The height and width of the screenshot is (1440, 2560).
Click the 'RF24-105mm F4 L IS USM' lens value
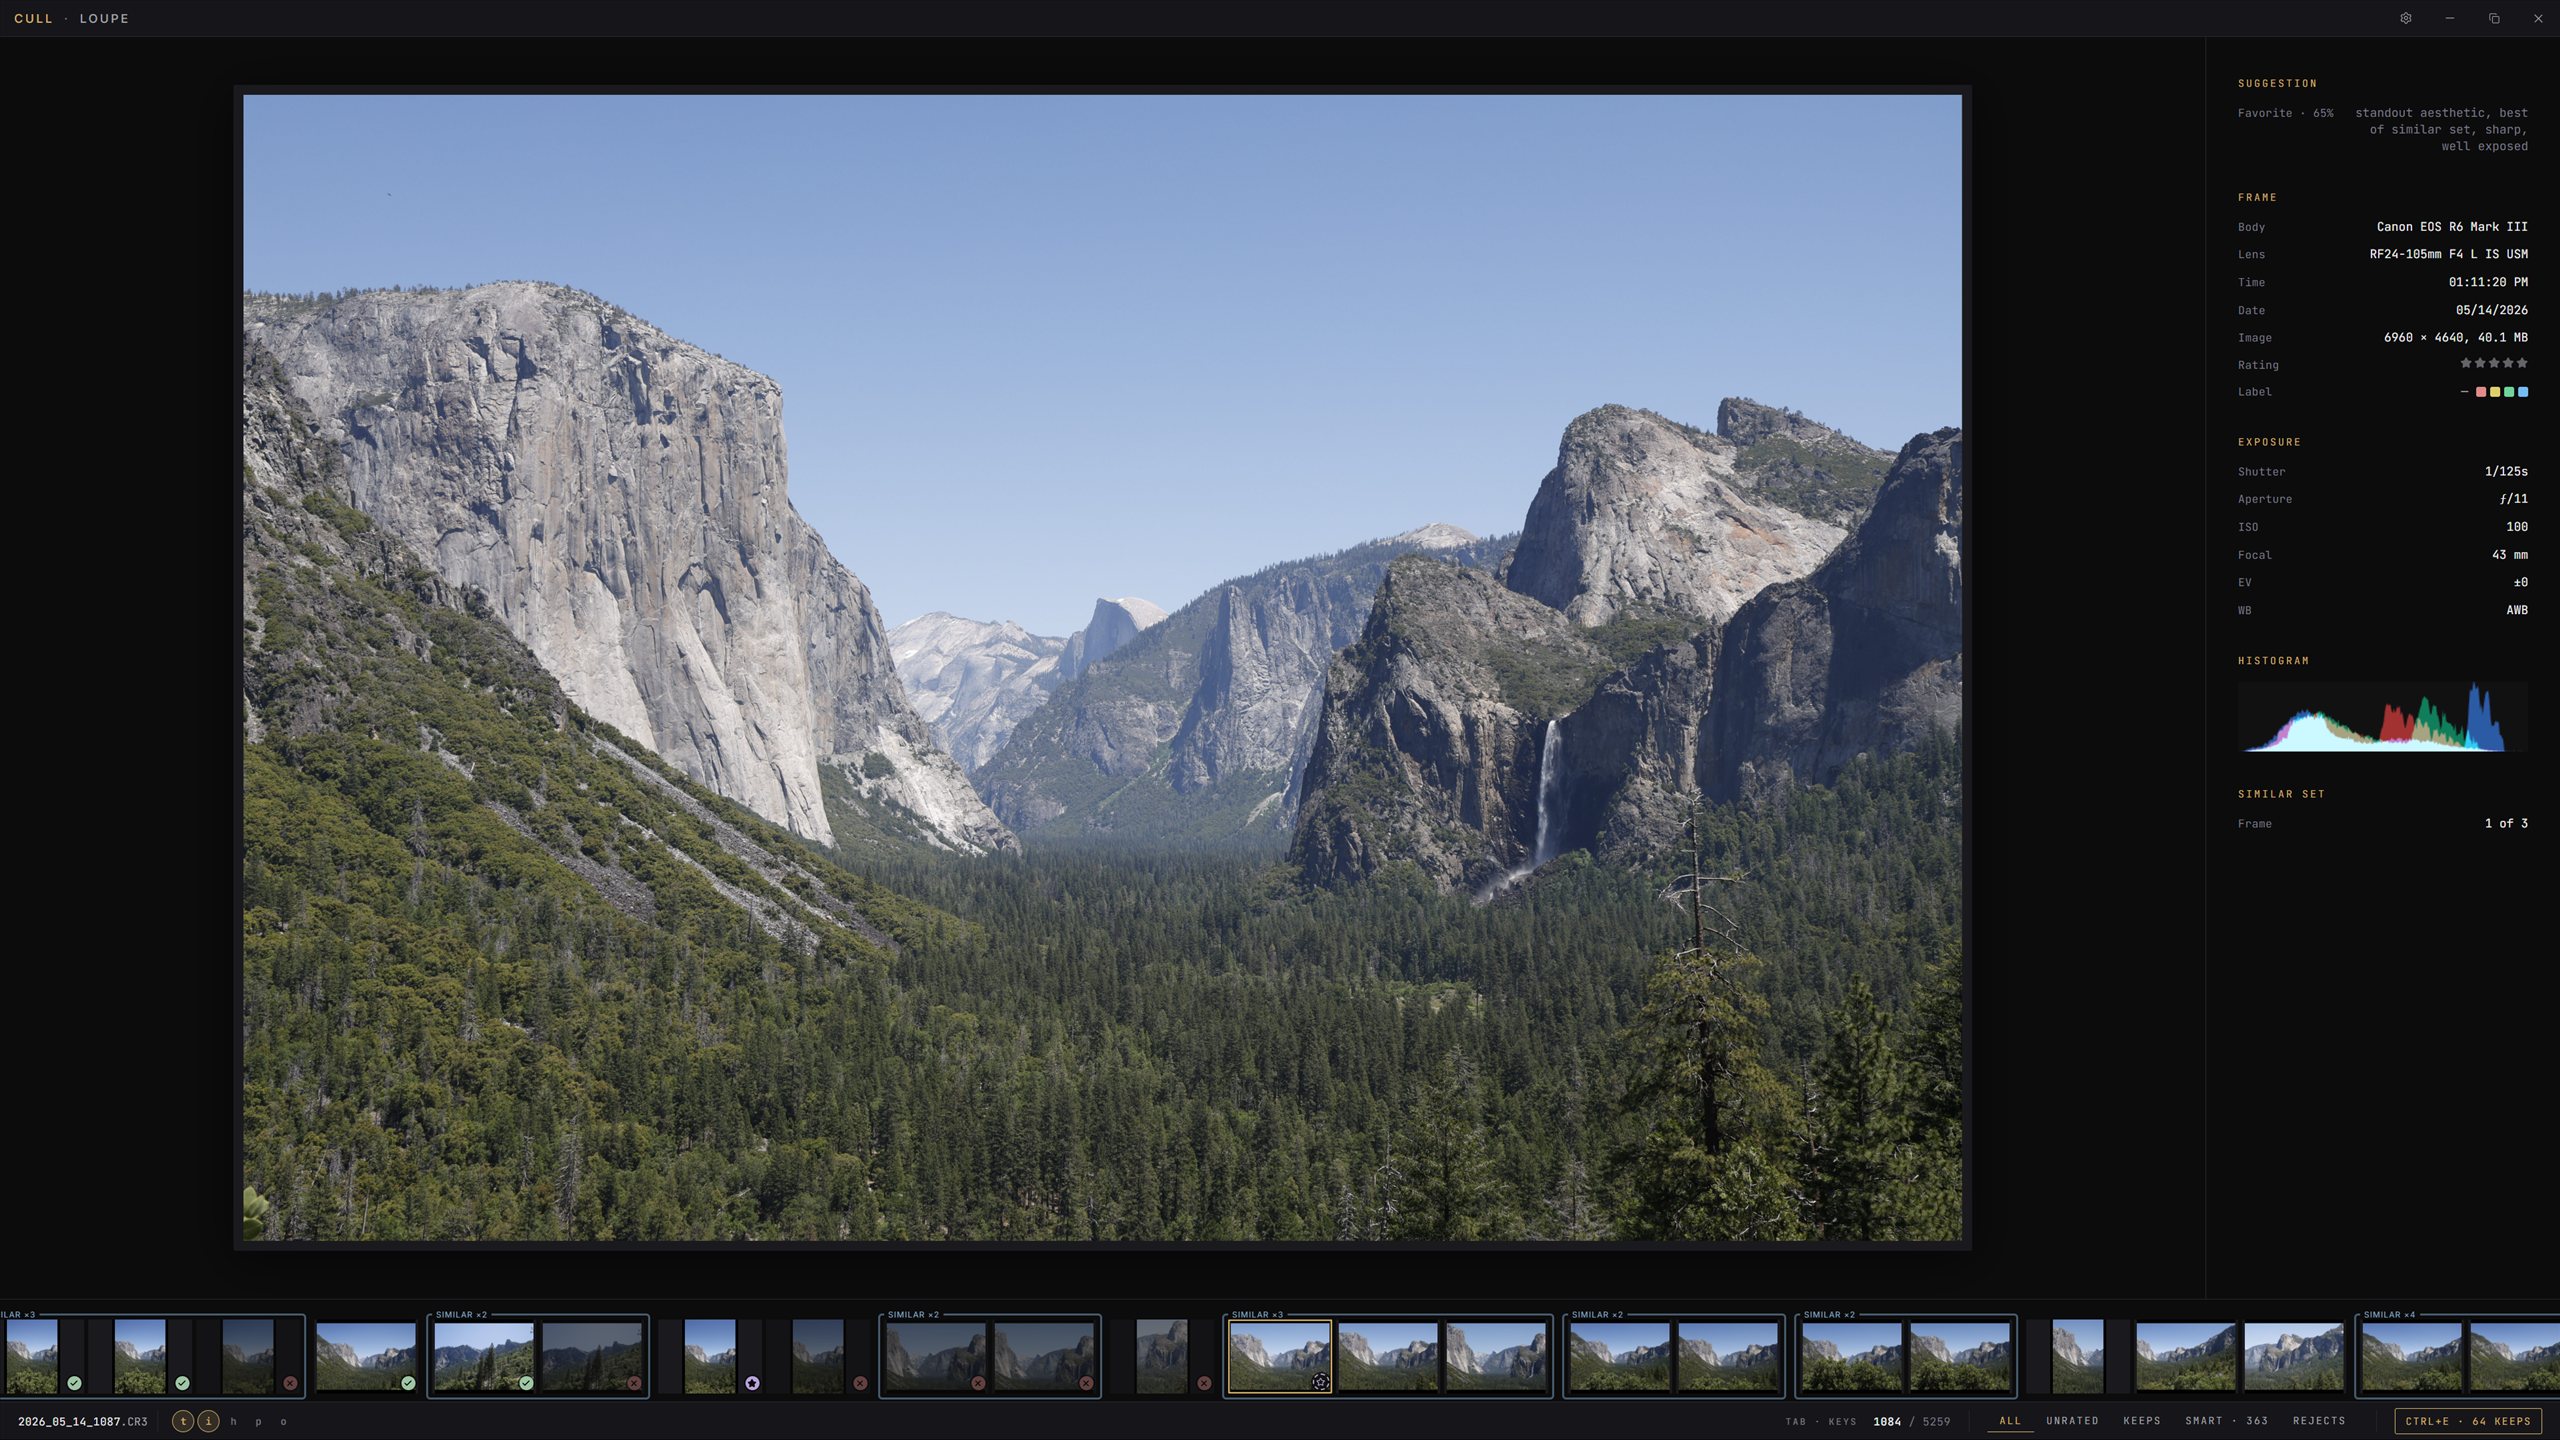pos(2448,254)
